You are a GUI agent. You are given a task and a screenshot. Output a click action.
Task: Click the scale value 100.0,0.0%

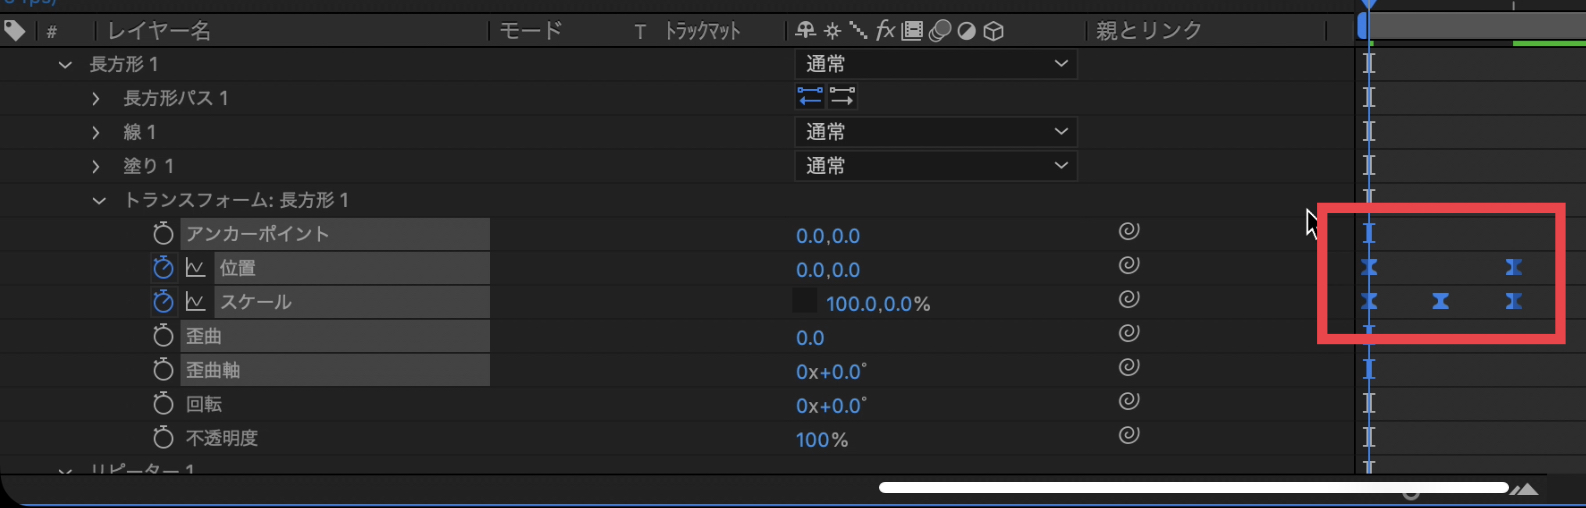point(878,304)
